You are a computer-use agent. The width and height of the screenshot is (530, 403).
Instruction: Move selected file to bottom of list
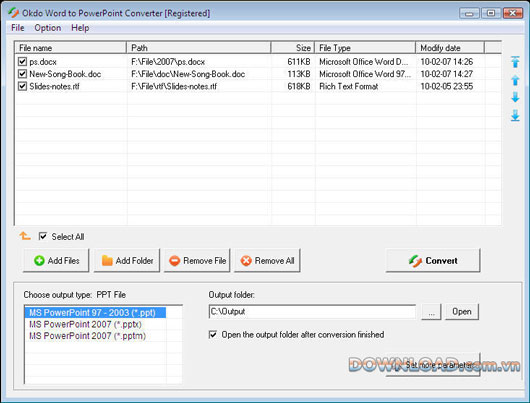515,115
